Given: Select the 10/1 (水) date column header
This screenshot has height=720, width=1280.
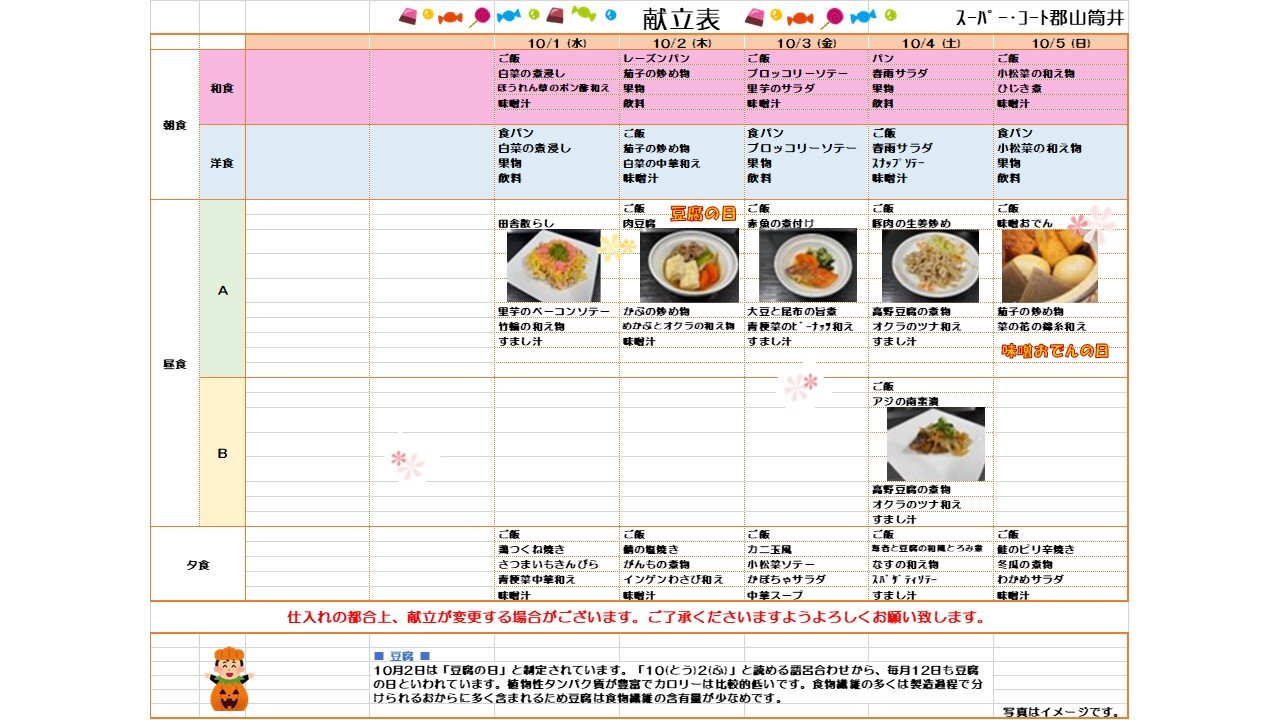Looking at the screenshot, I should (x=556, y=43).
